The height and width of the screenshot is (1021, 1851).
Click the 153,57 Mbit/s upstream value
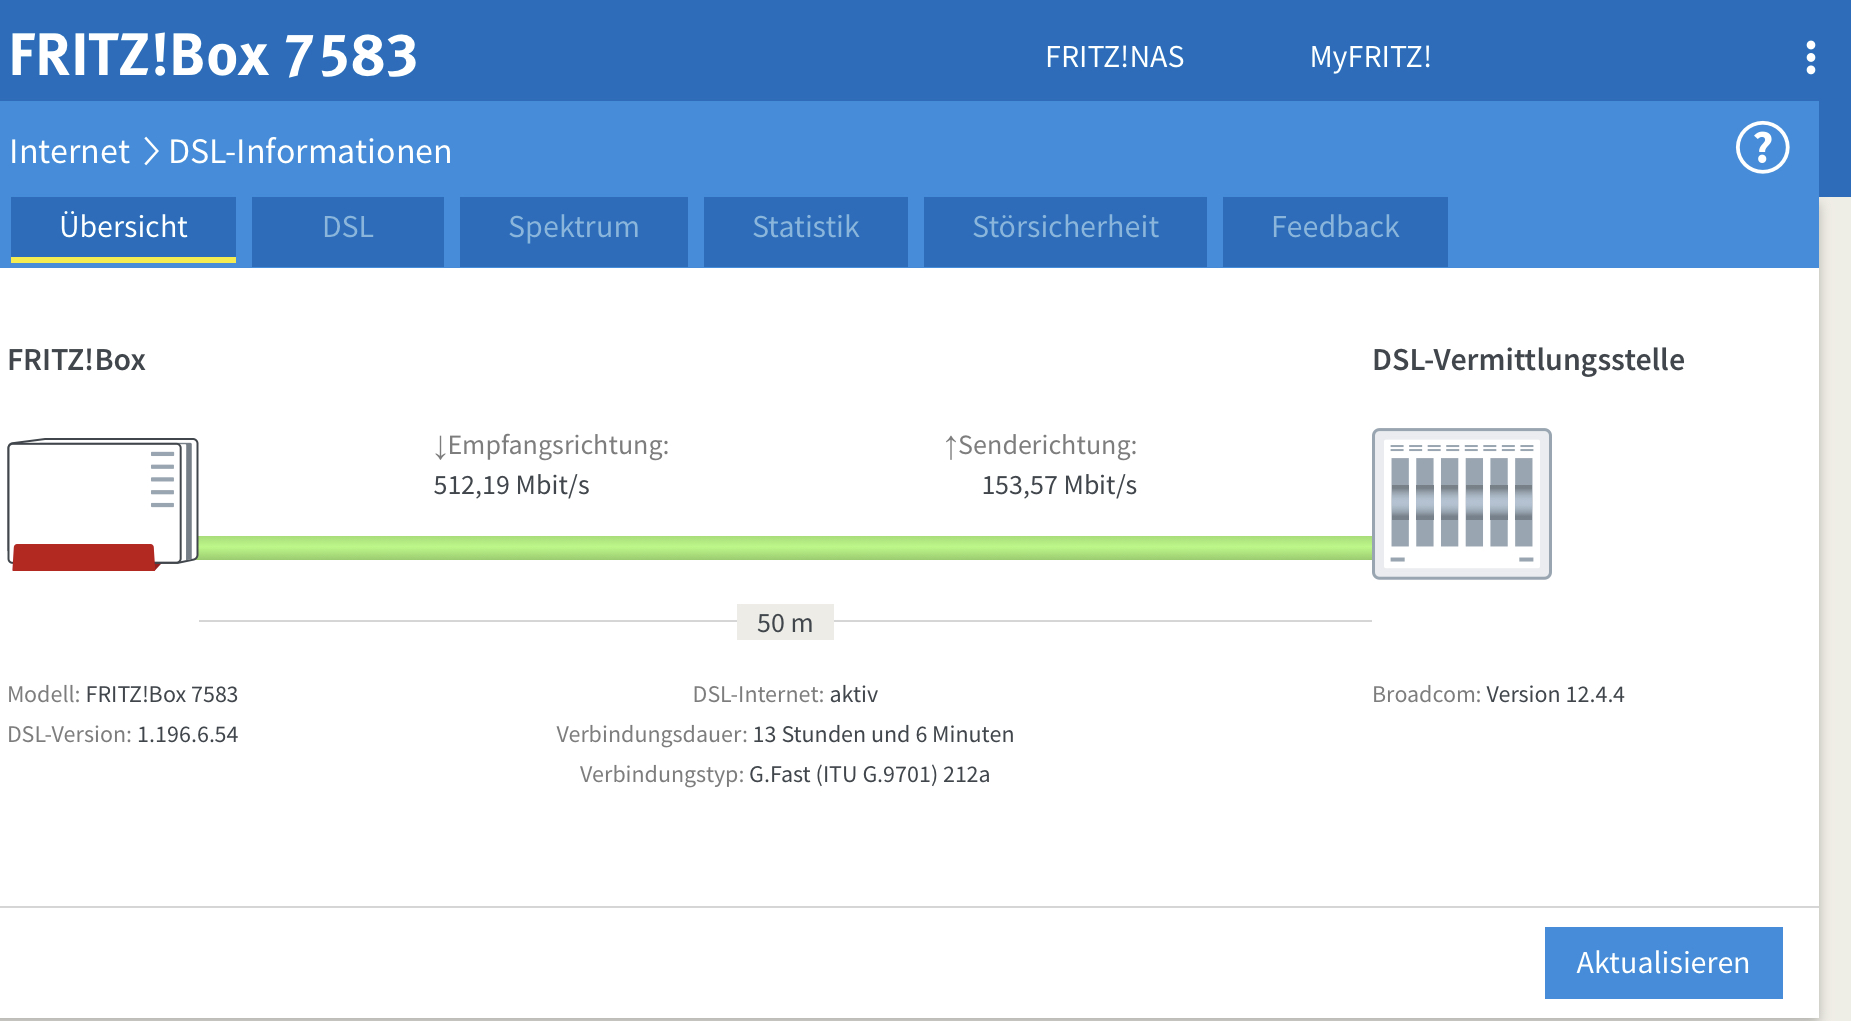(1059, 486)
